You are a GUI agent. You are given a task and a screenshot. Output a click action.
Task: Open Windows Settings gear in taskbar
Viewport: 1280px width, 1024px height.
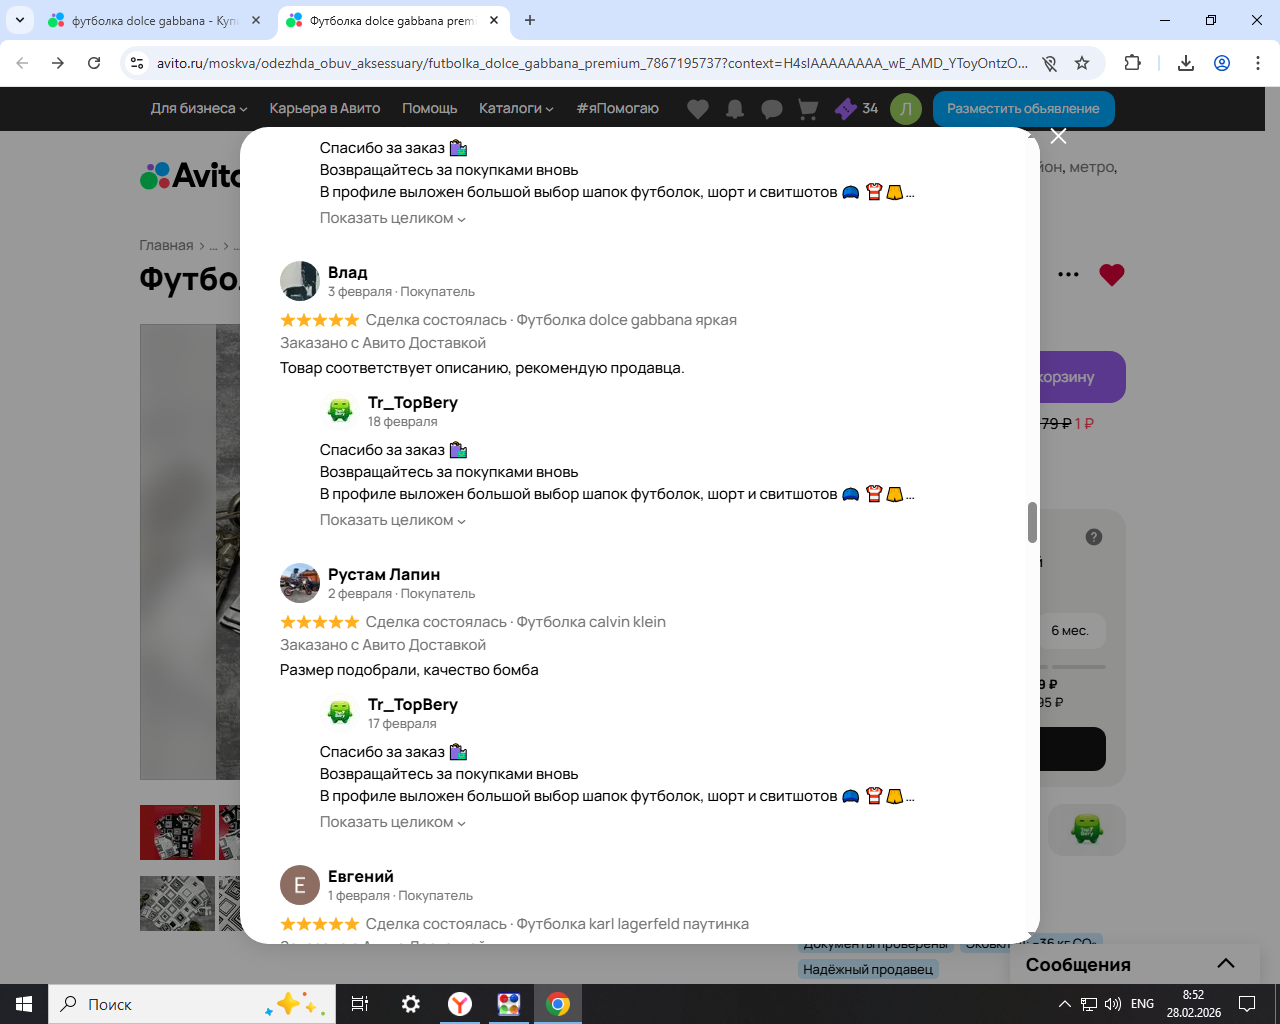(411, 1004)
